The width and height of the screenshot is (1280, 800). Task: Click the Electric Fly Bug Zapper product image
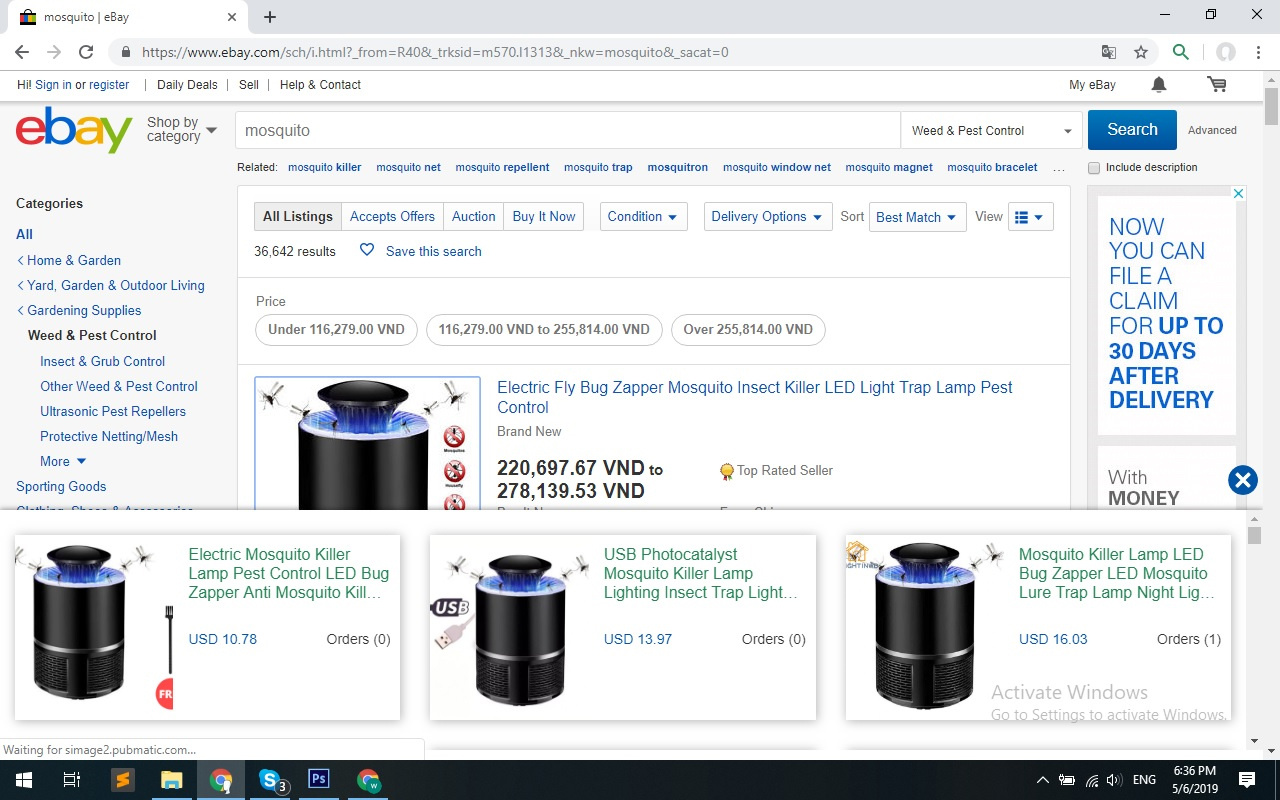(x=367, y=444)
